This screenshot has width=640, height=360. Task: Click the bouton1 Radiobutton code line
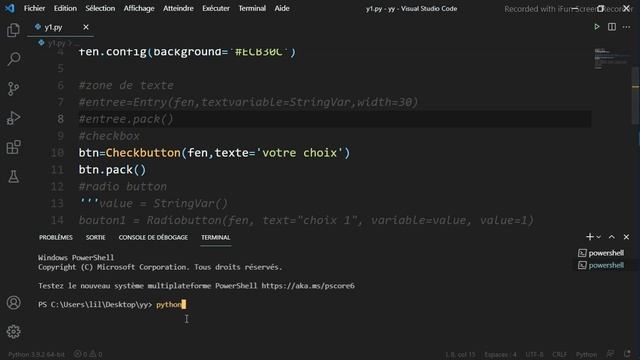306,220
